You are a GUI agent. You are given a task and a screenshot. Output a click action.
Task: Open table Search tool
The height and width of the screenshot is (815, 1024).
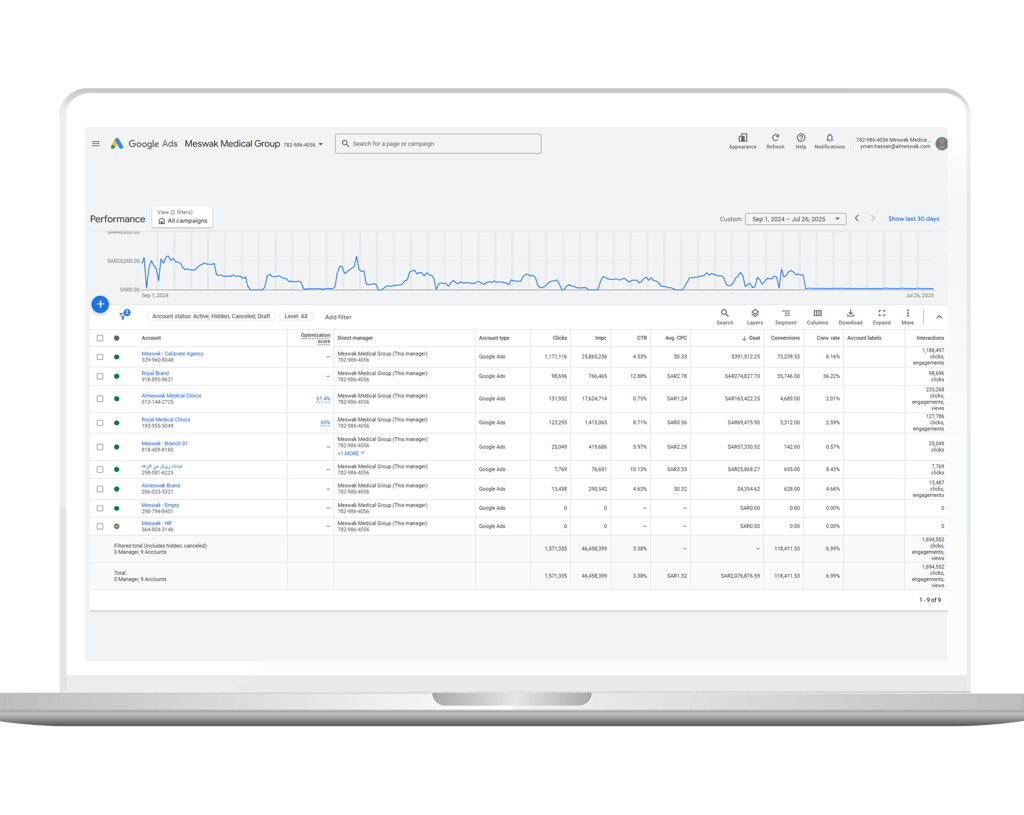[x=725, y=317]
